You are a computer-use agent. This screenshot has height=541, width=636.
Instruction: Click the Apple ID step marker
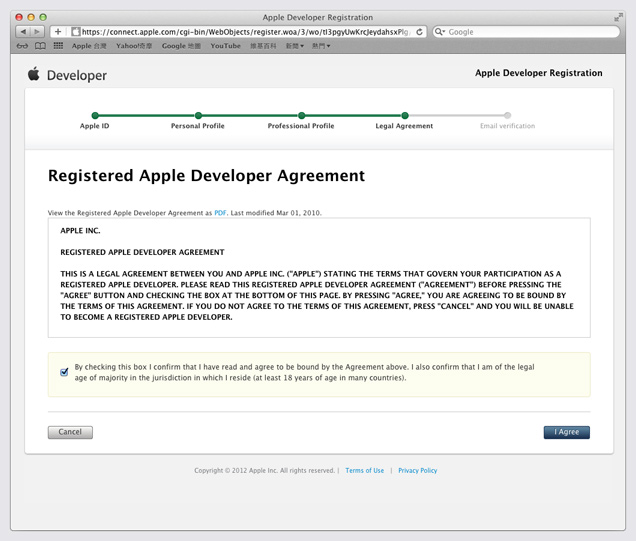(95, 115)
